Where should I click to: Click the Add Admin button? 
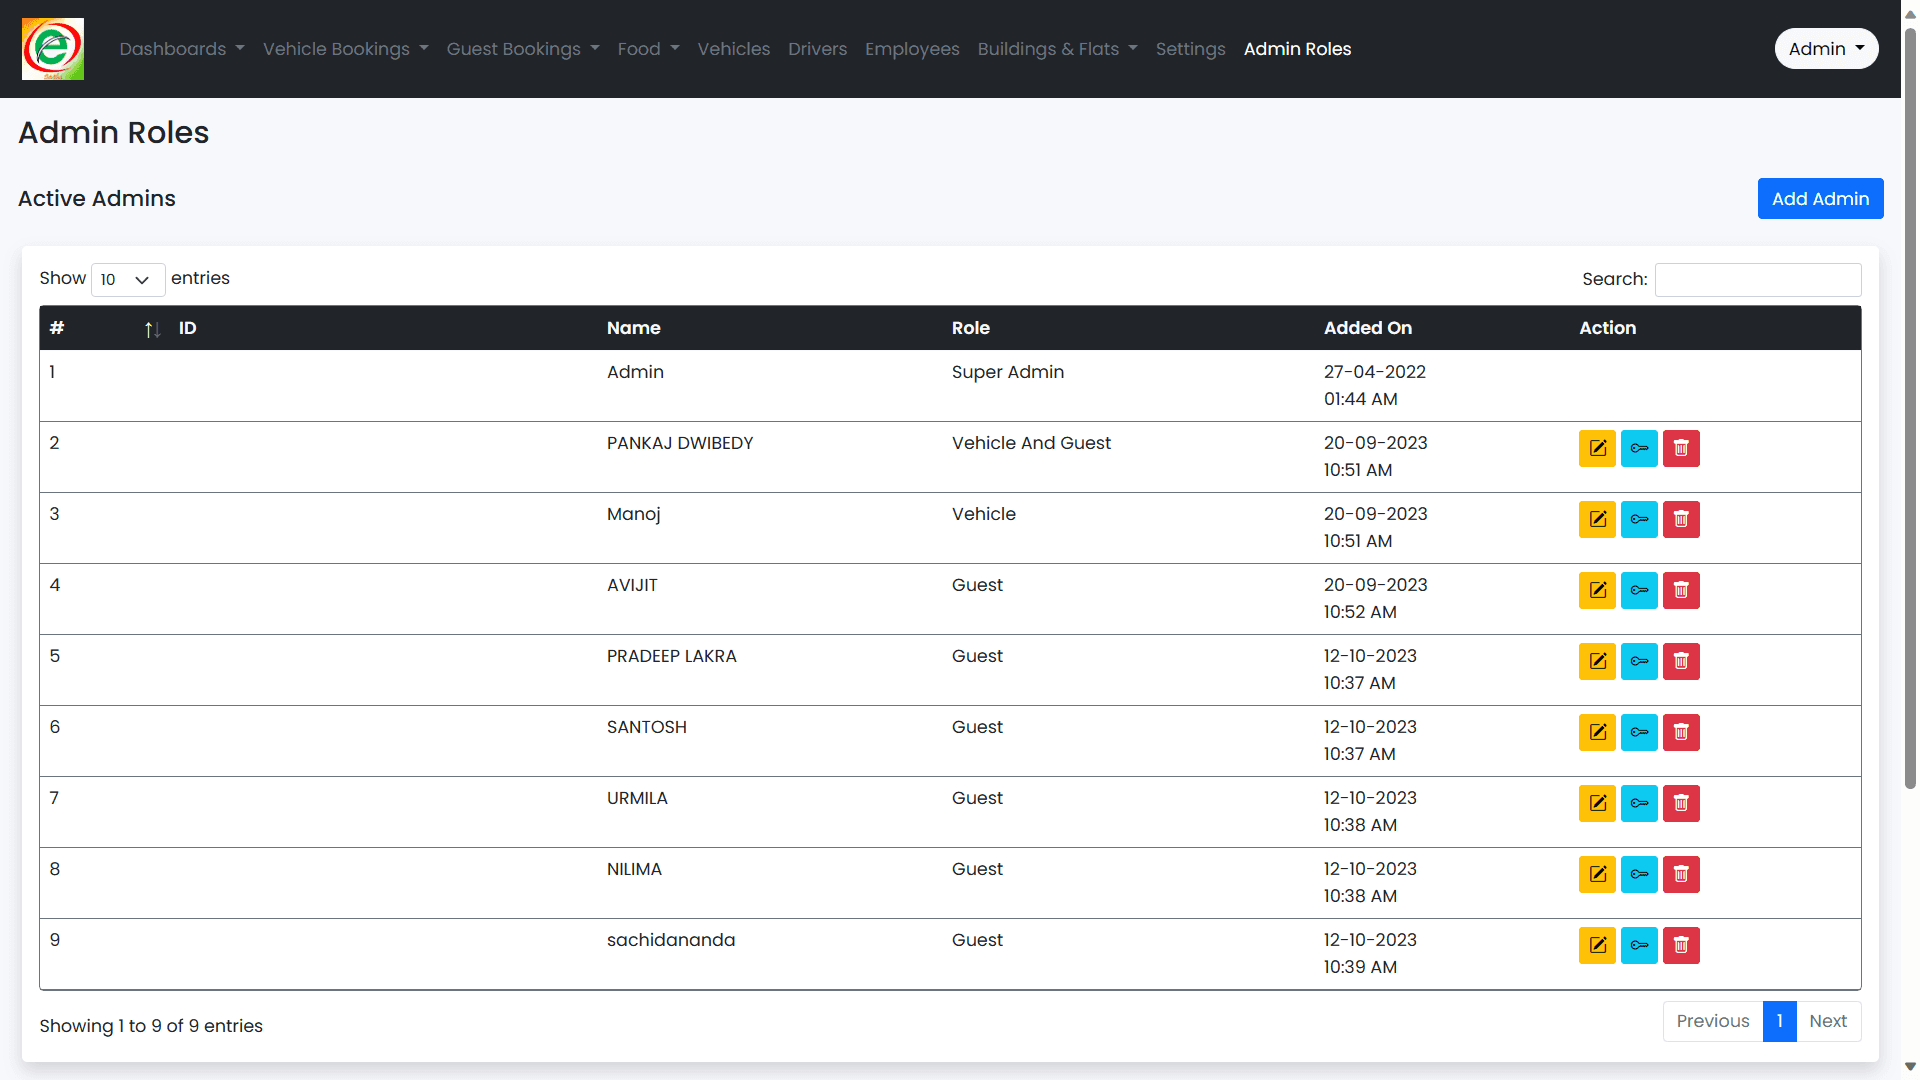(1820, 198)
